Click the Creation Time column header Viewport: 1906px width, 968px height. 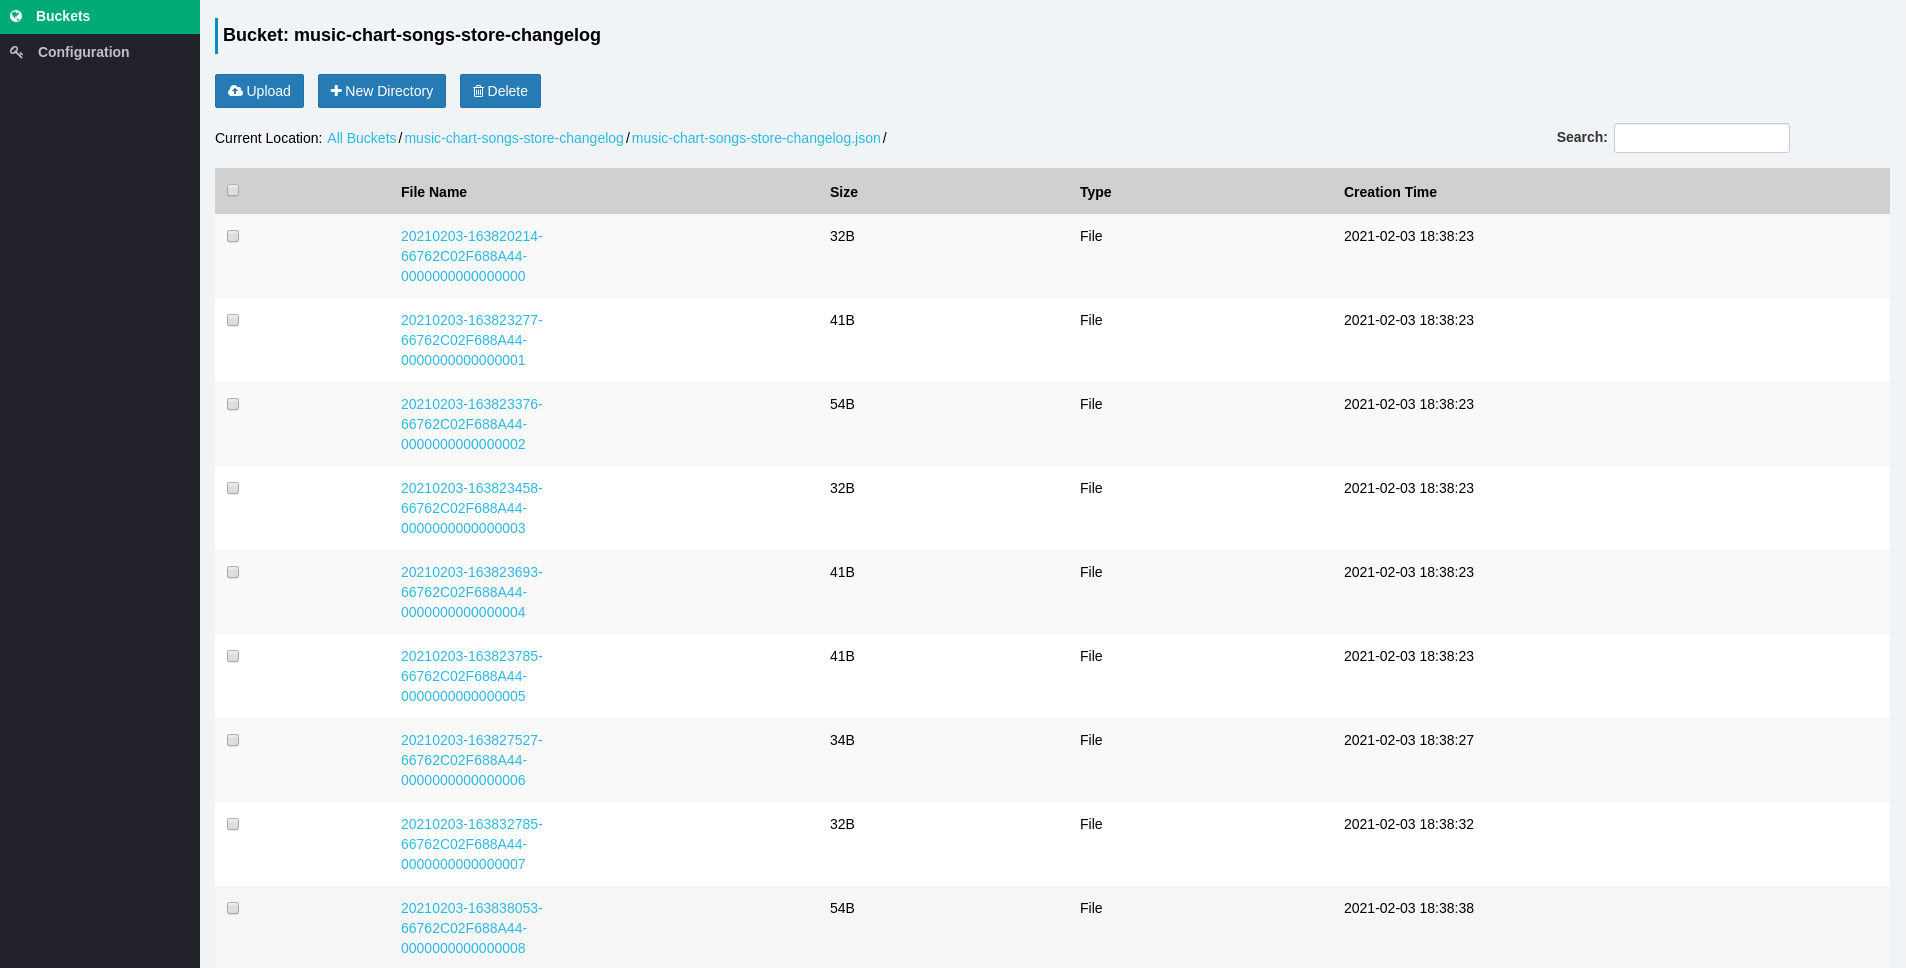(x=1390, y=192)
